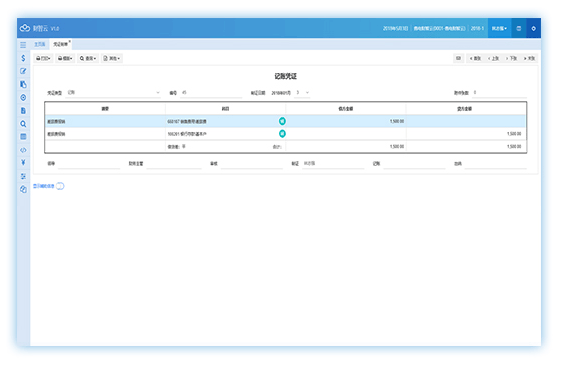Screen dimensions: 568x370
Task: Select the summary cell in the first voucher row
Action: coord(105,121)
